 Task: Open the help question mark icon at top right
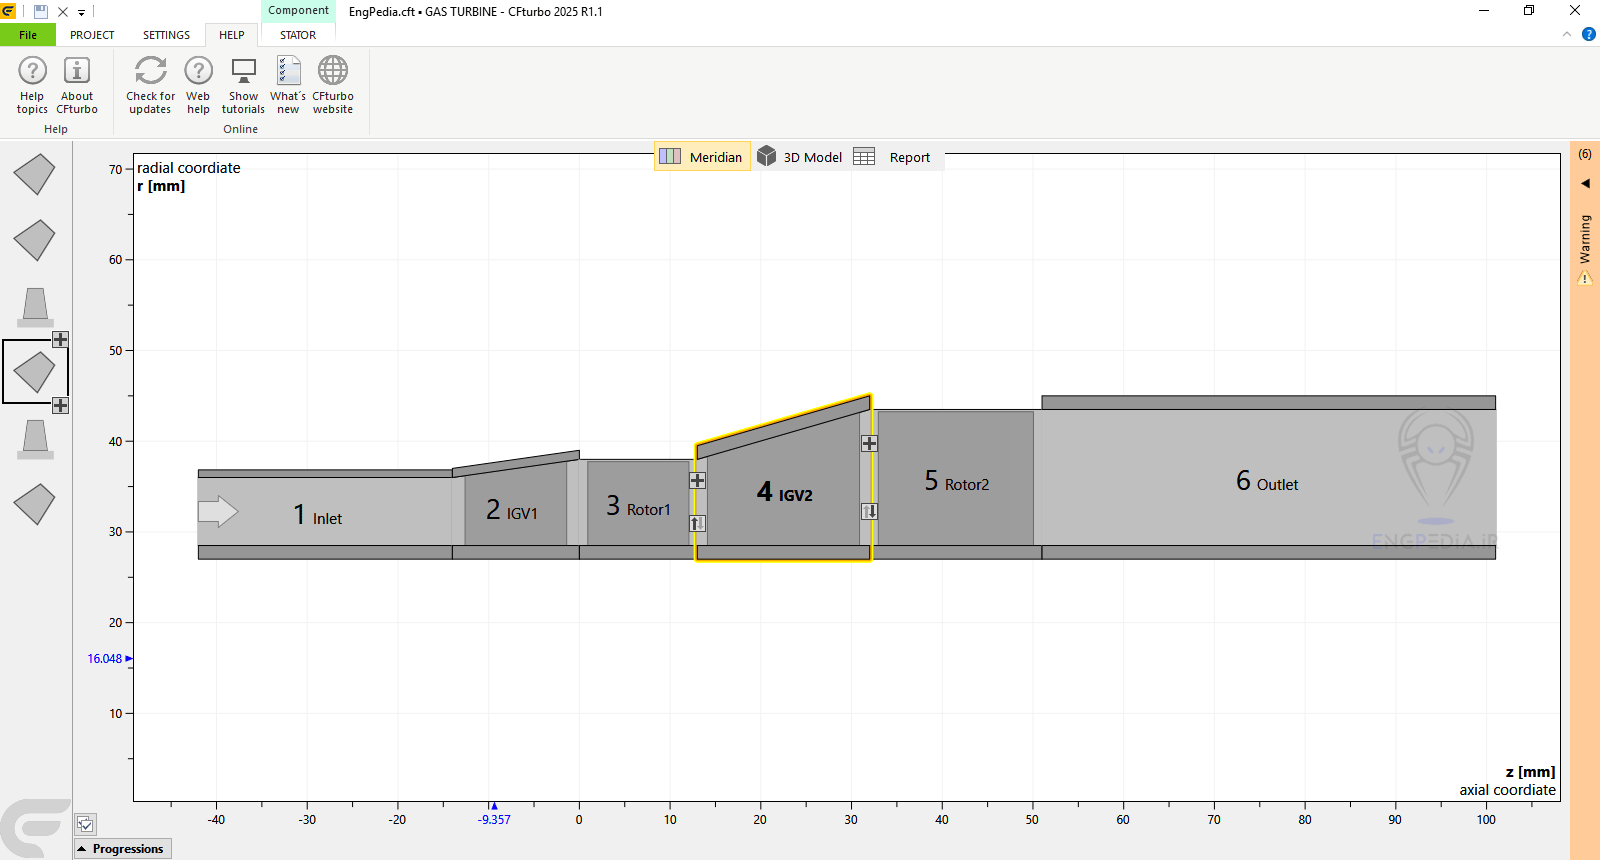click(x=1589, y=34)
